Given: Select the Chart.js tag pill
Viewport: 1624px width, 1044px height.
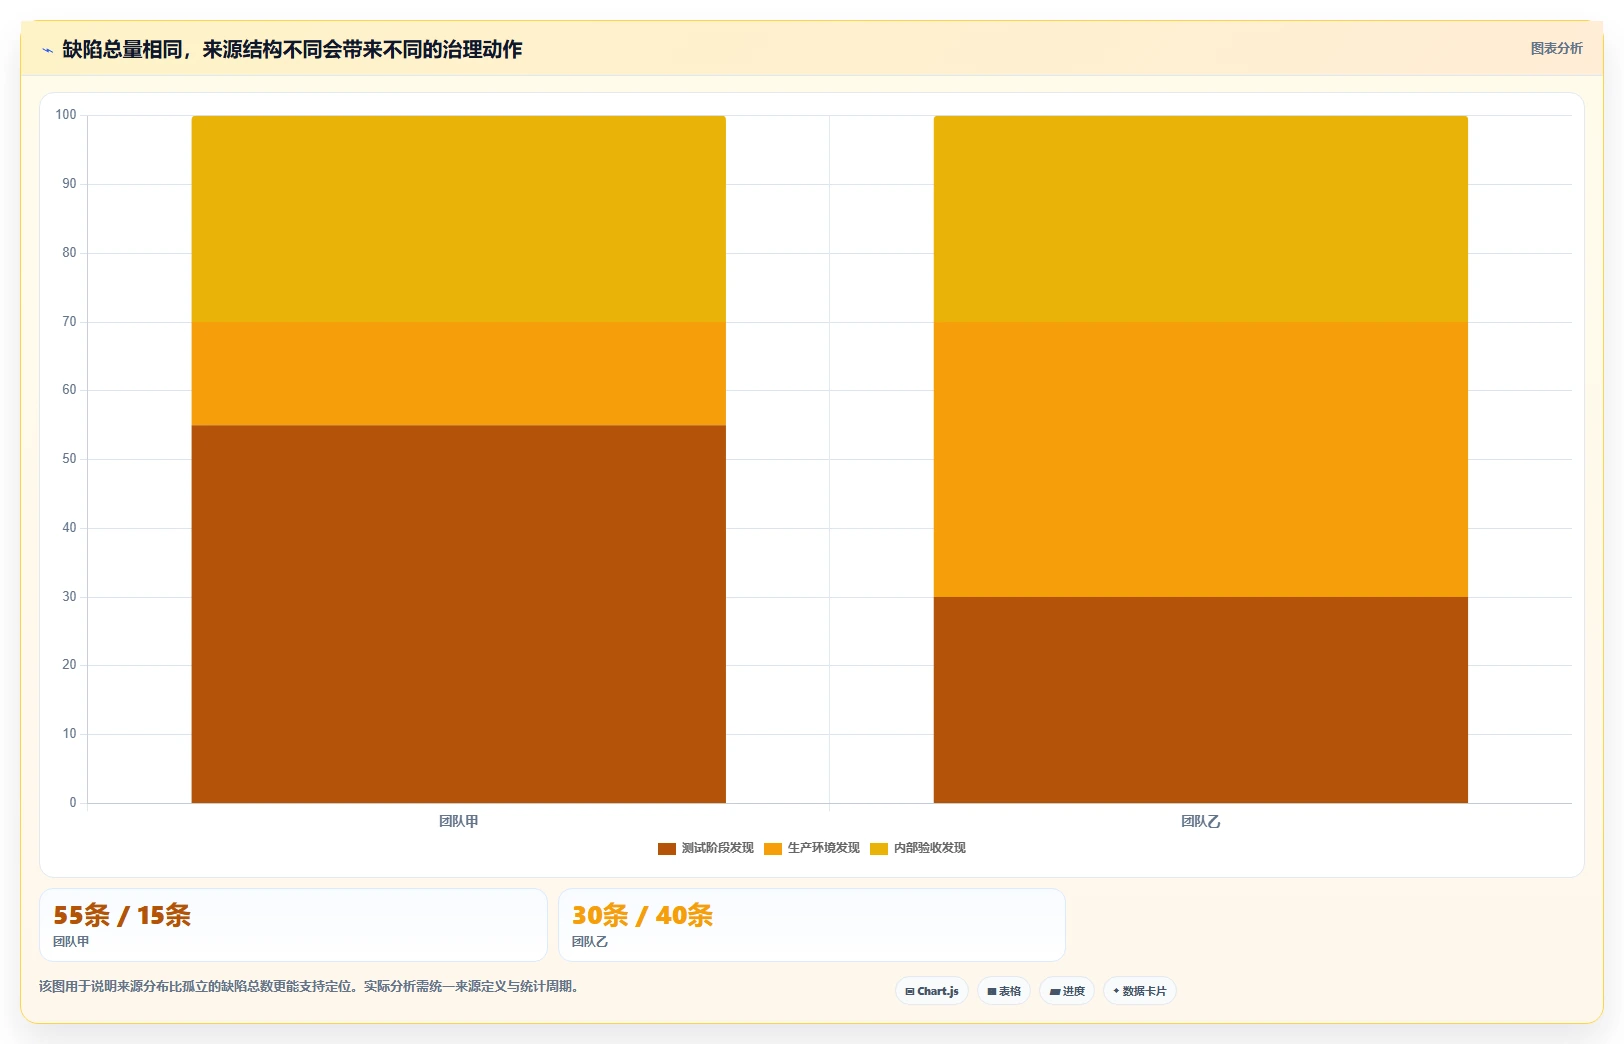Looking at the screenshot, I should click(x=931, y=991).
